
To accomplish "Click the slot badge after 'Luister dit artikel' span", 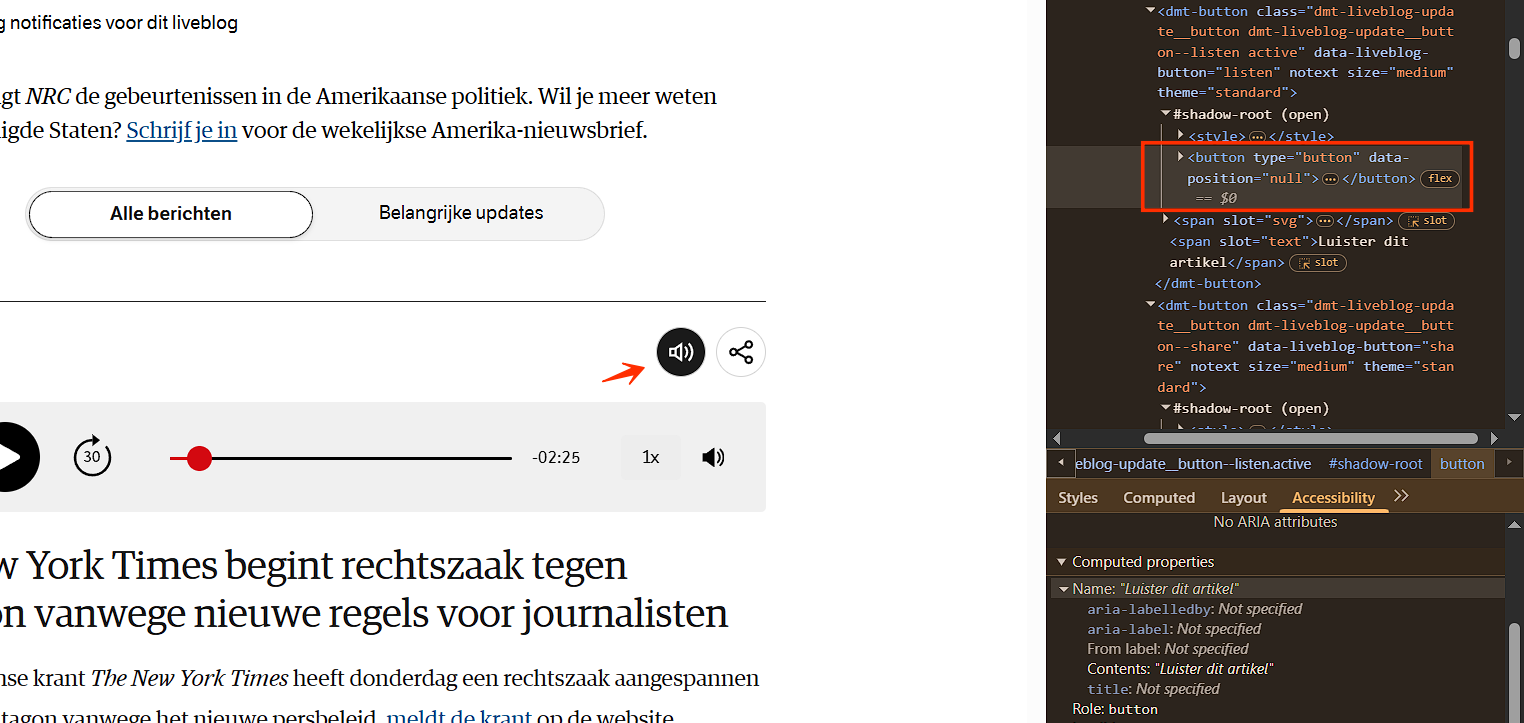I will [x=1318, y=263].
